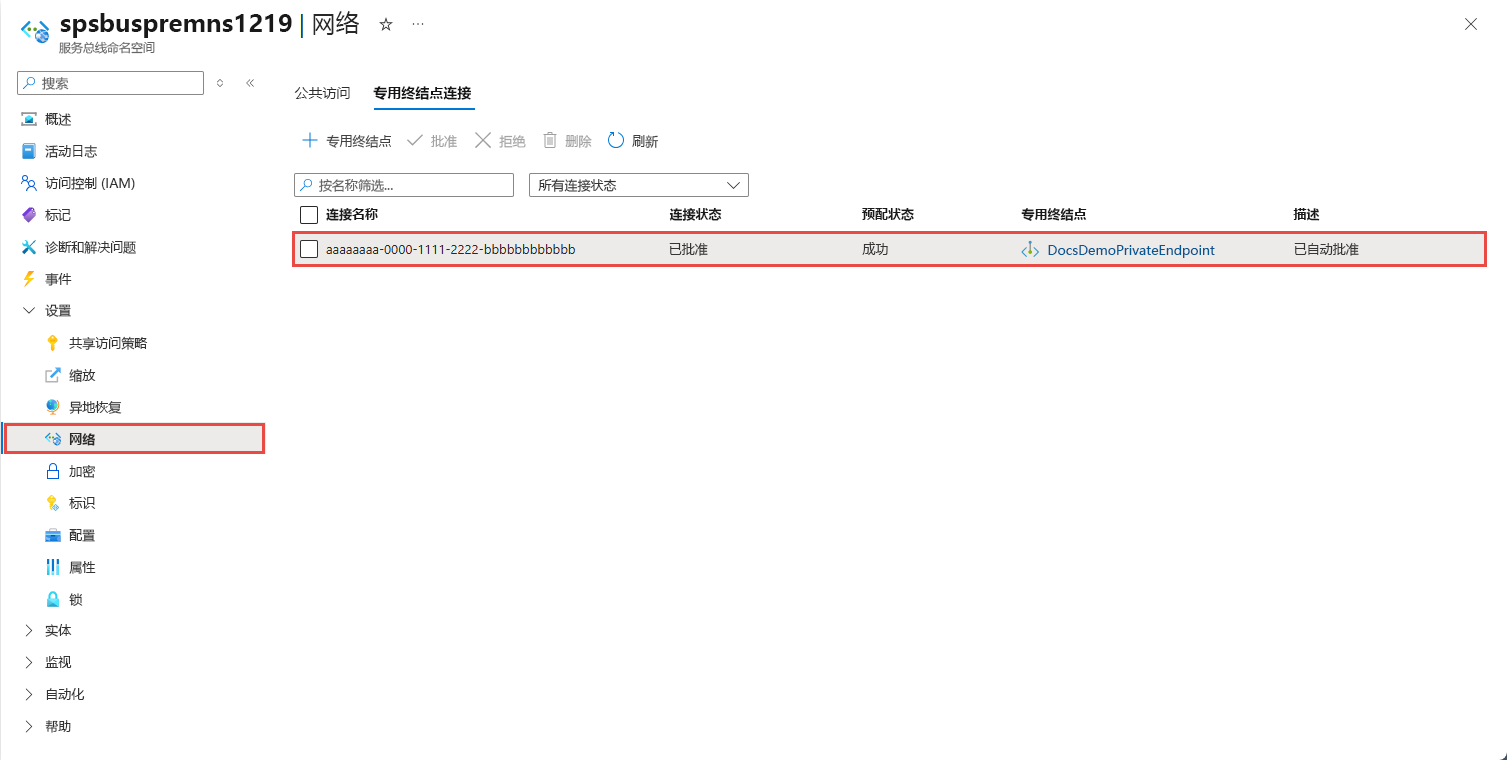Click the 已批准 status cell

688,249
